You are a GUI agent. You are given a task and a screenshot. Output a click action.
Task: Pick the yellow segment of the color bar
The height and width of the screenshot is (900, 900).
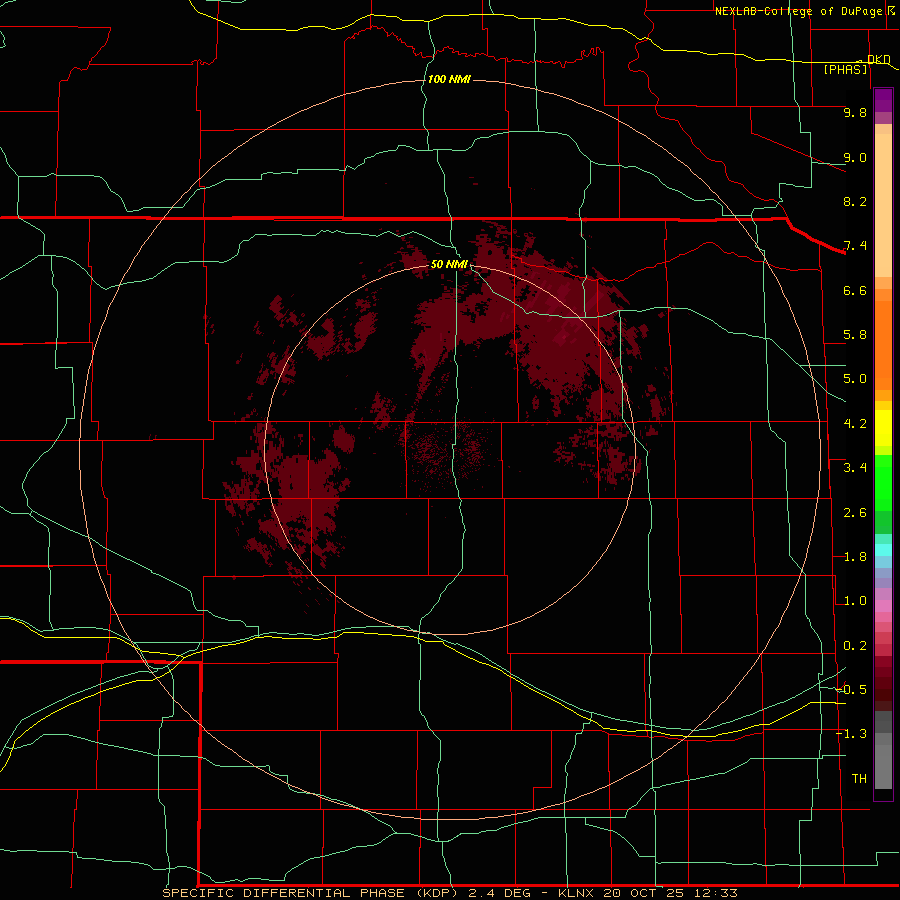tap(883, 428)
